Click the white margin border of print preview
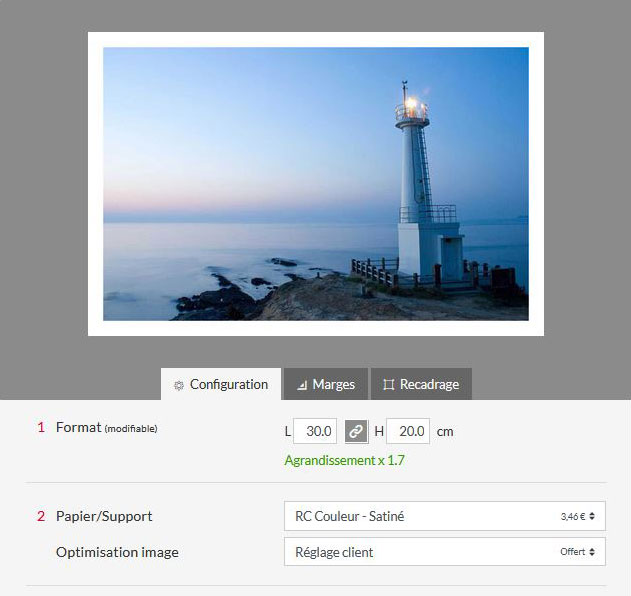 click(315, 39)
